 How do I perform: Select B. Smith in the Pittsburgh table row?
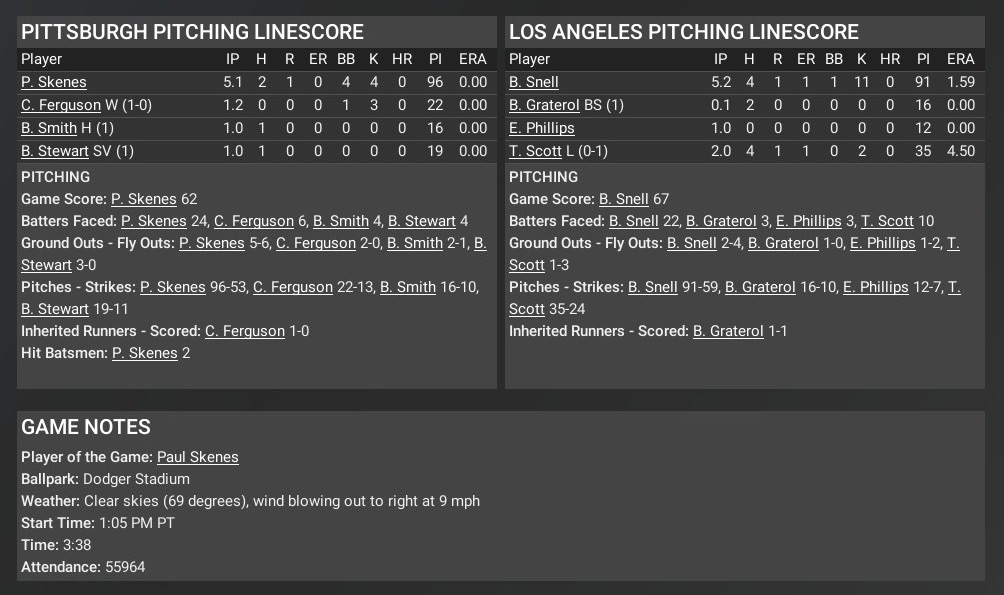click(x=49, y=128)
